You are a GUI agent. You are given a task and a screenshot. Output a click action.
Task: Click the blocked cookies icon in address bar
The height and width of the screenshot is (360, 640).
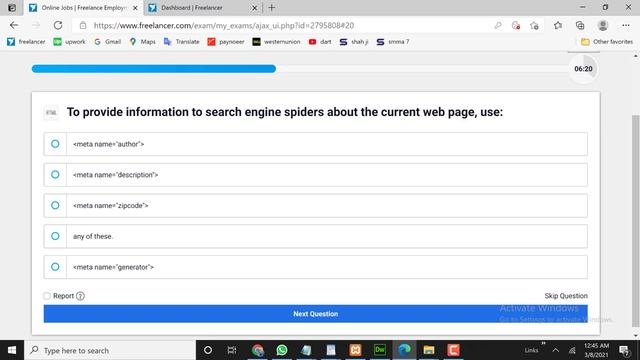[x=516, y=25]
